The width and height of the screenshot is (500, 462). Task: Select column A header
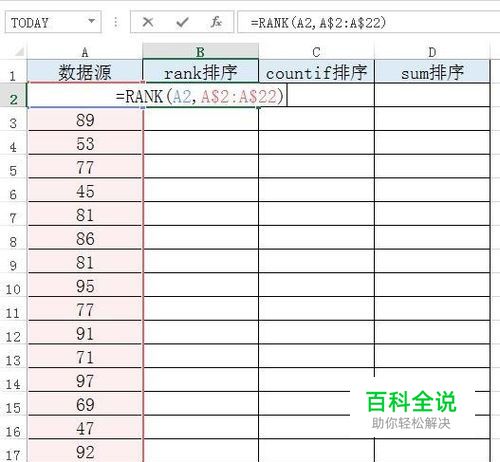[85, 52]
